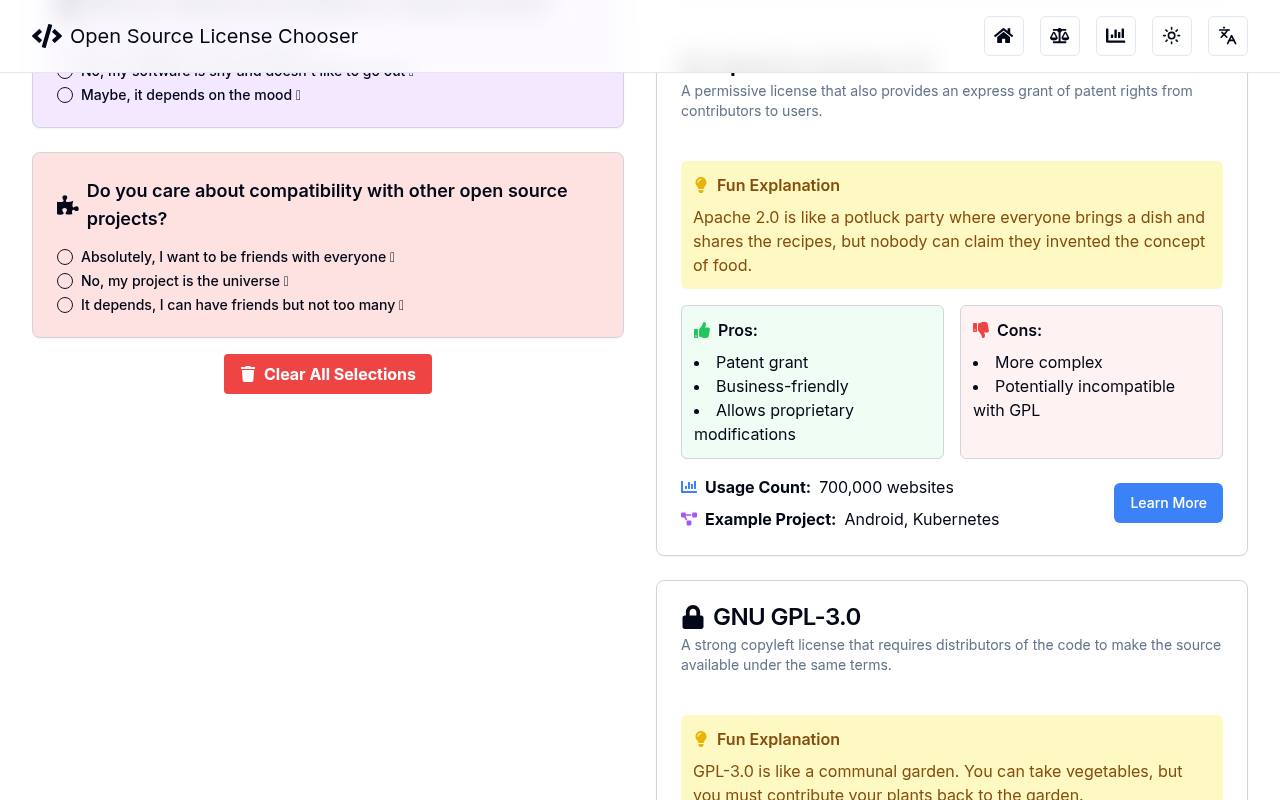Click the puzzle piece compatibility icon
1280x800 pixels.
68,205
